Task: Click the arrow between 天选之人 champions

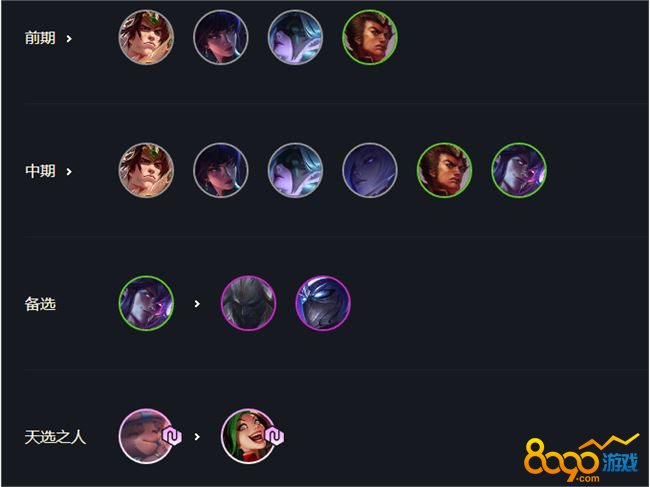Action: coord(197,436)
